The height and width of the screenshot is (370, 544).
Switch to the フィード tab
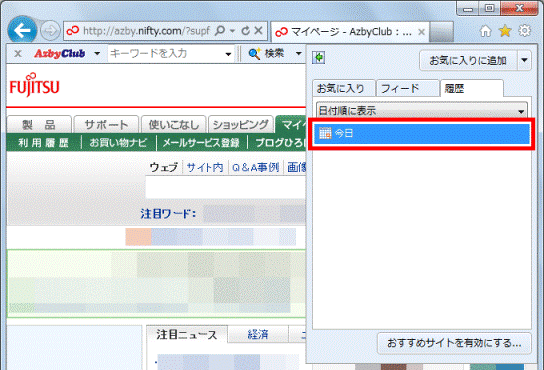tap(408, 89)
